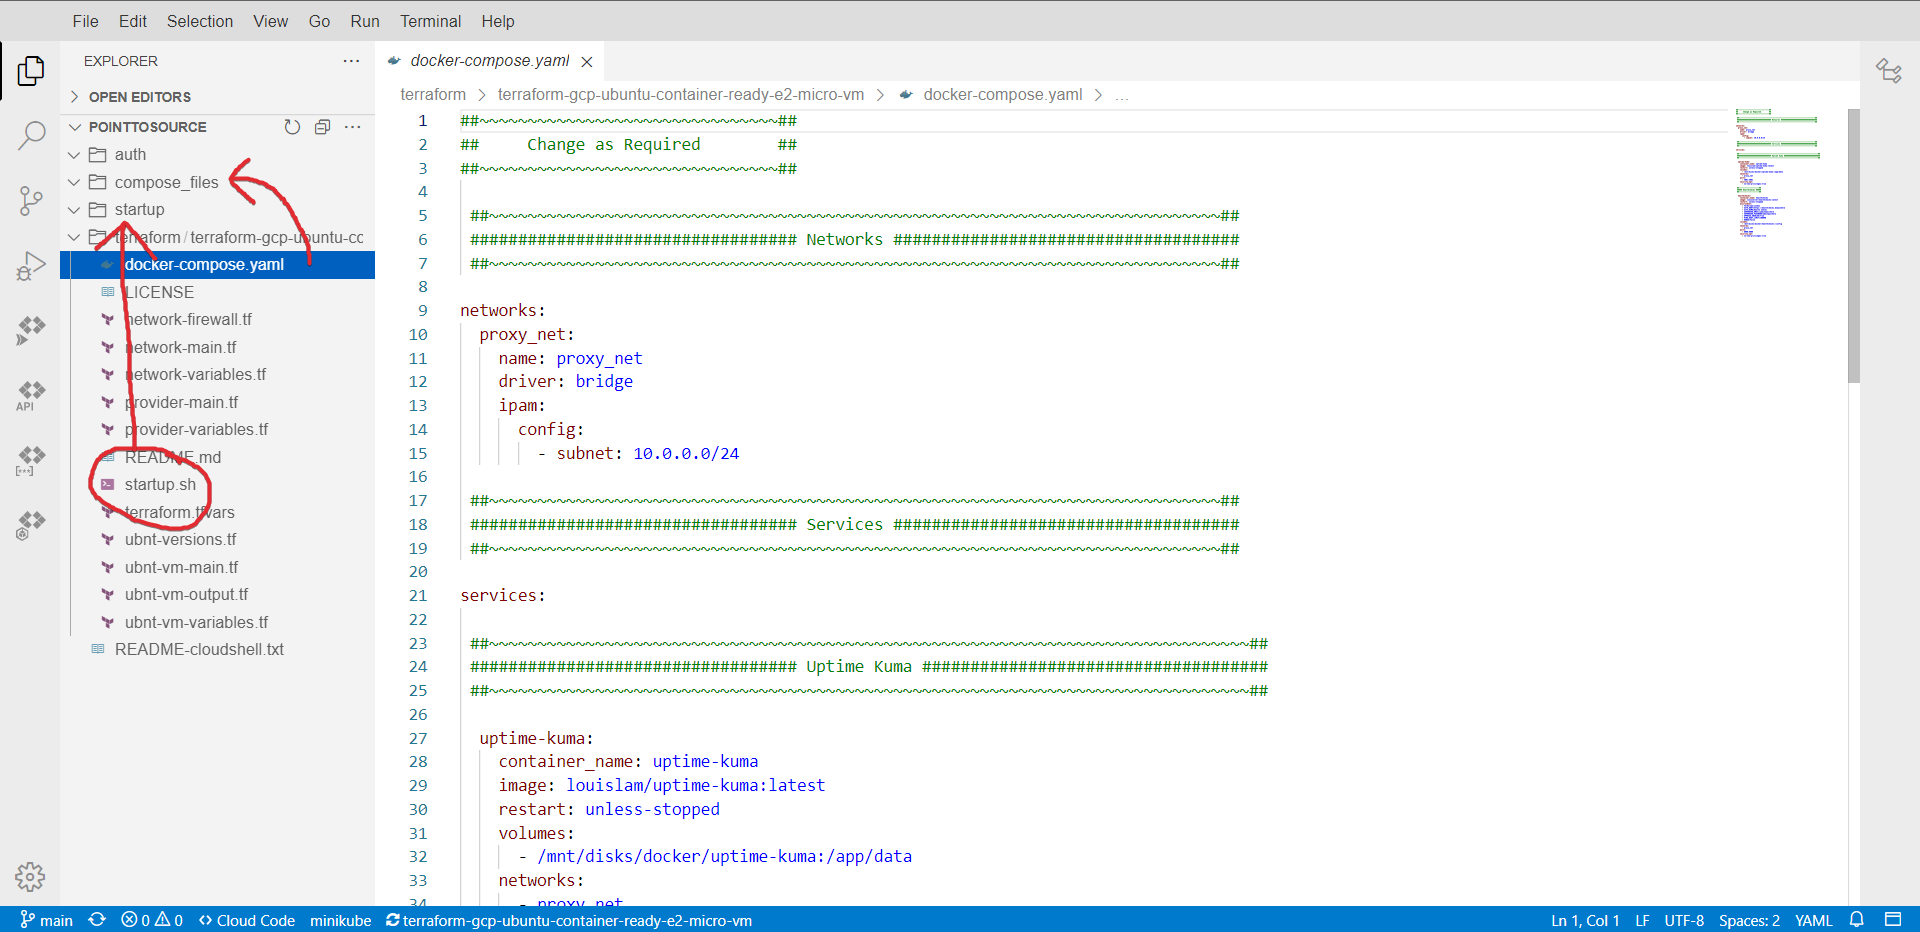Click line number 15 in gutter
The width and height of the screenshot is (1920, 932).
click(x=418, y=453)
